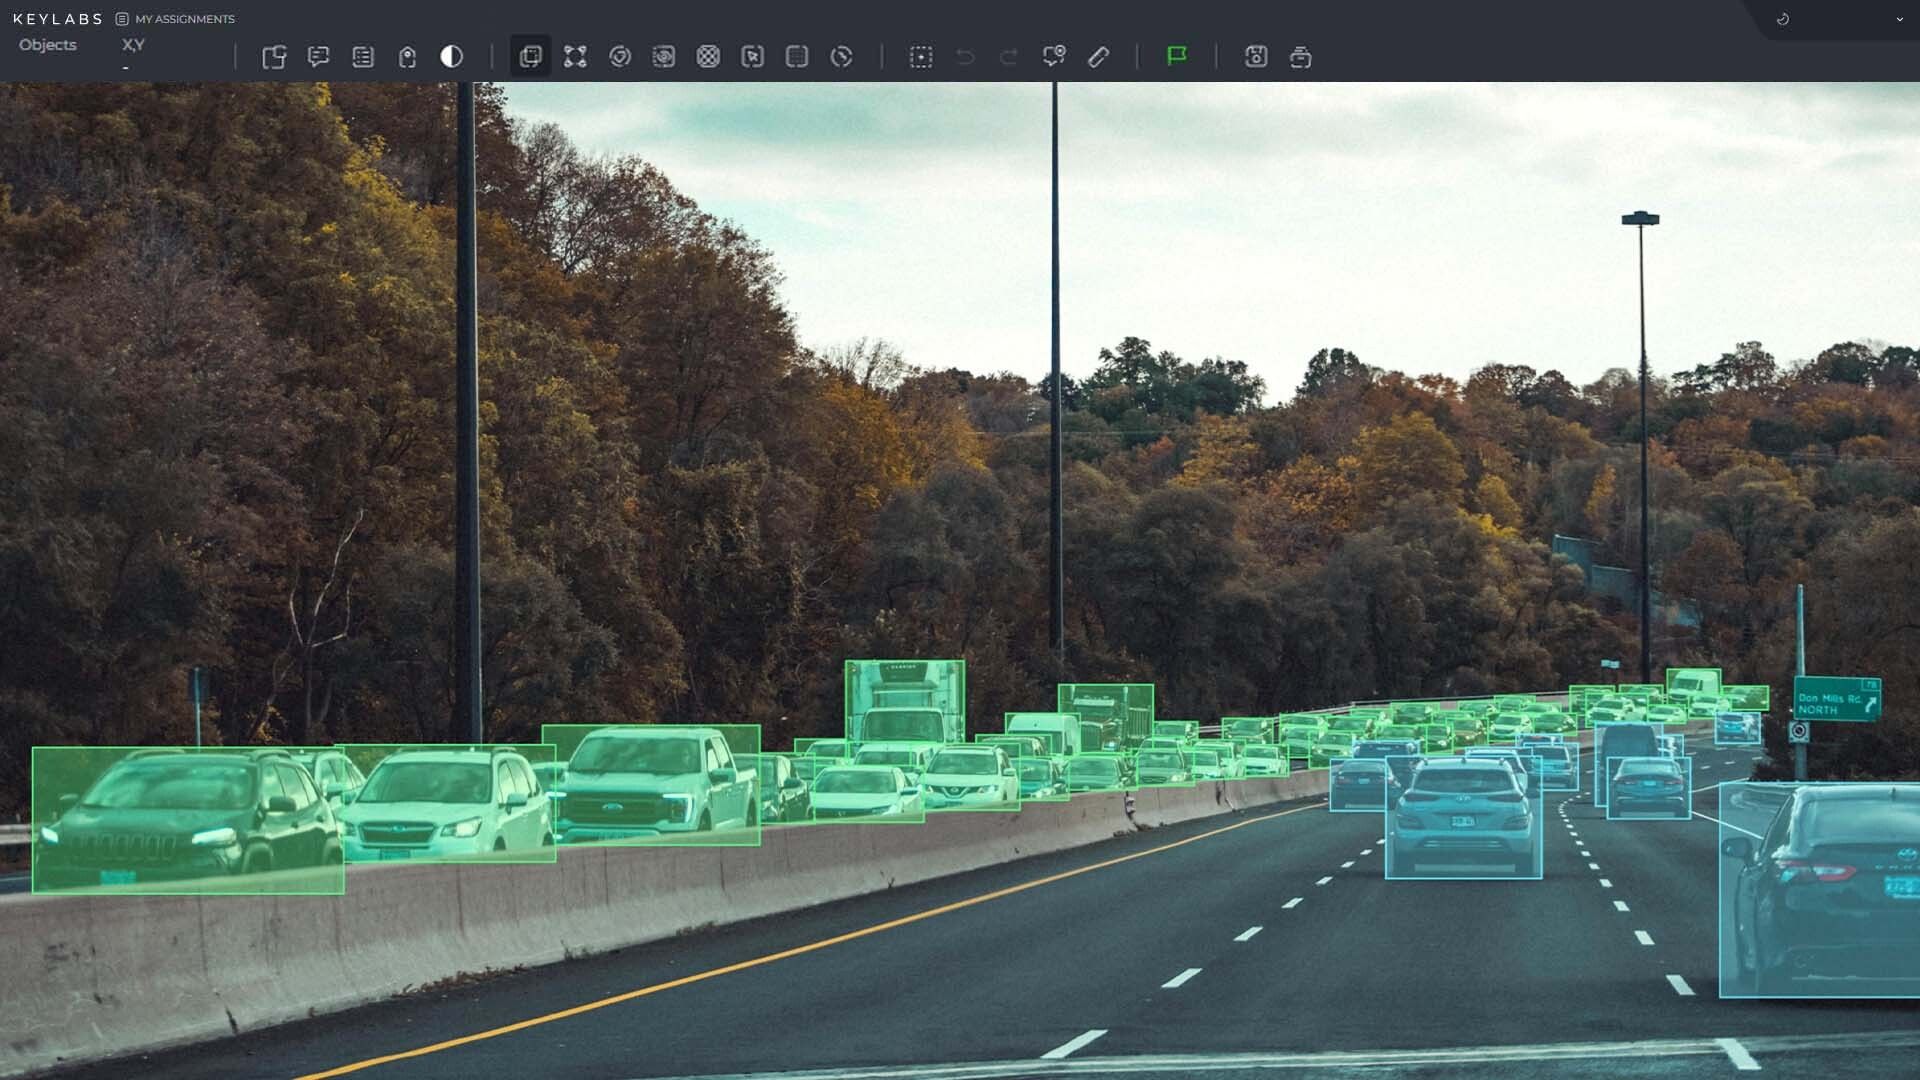Toggle the pin-drop comment tool
1920x1080 pixels.
point(1053,58)
